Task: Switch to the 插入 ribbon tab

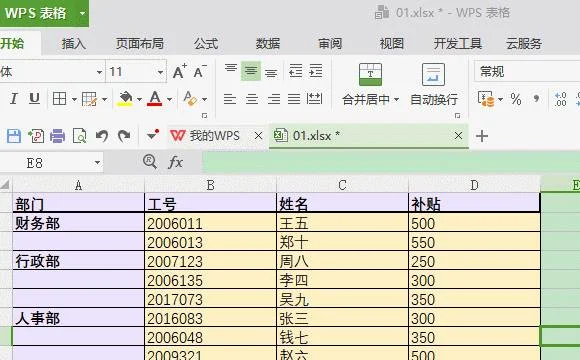Action: click(73, 44)
